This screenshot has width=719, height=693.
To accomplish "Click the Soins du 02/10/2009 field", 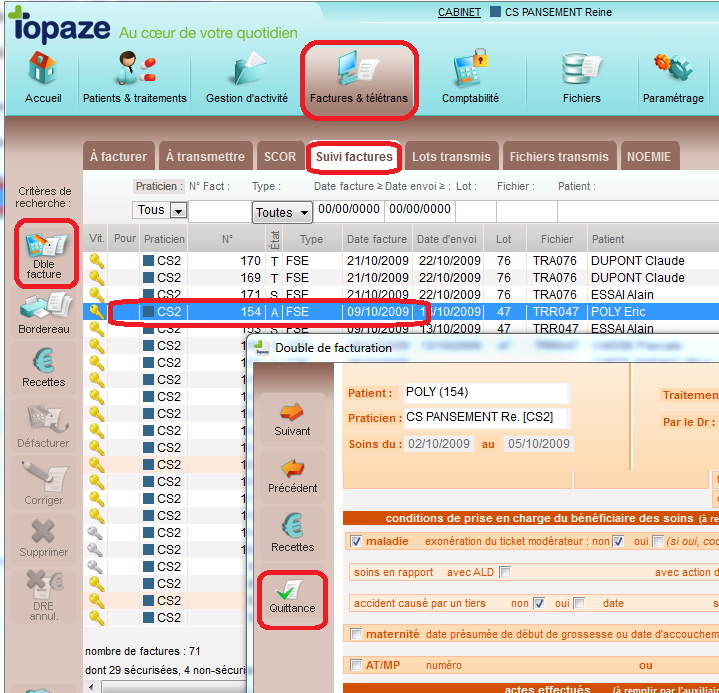I will tap(439, 444).
